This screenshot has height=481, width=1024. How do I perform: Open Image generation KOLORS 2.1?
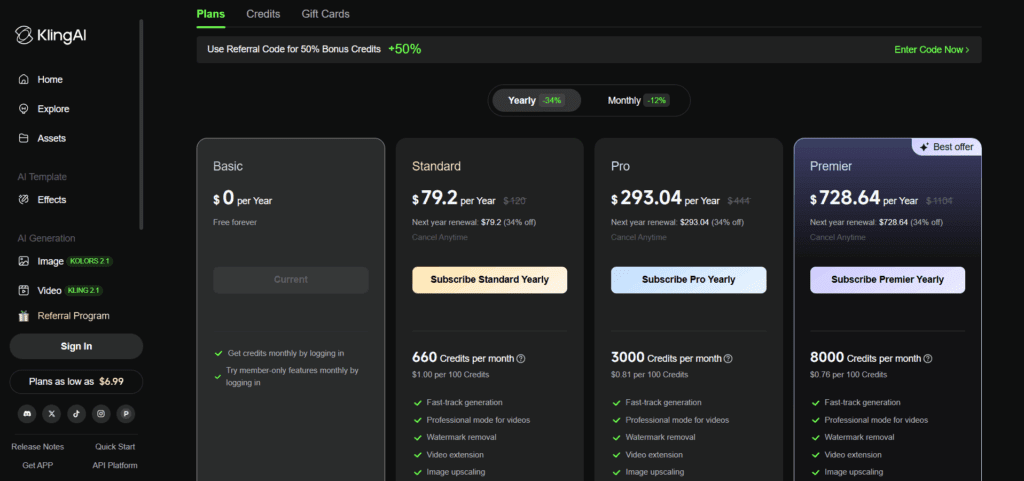[x=66, y=261]
